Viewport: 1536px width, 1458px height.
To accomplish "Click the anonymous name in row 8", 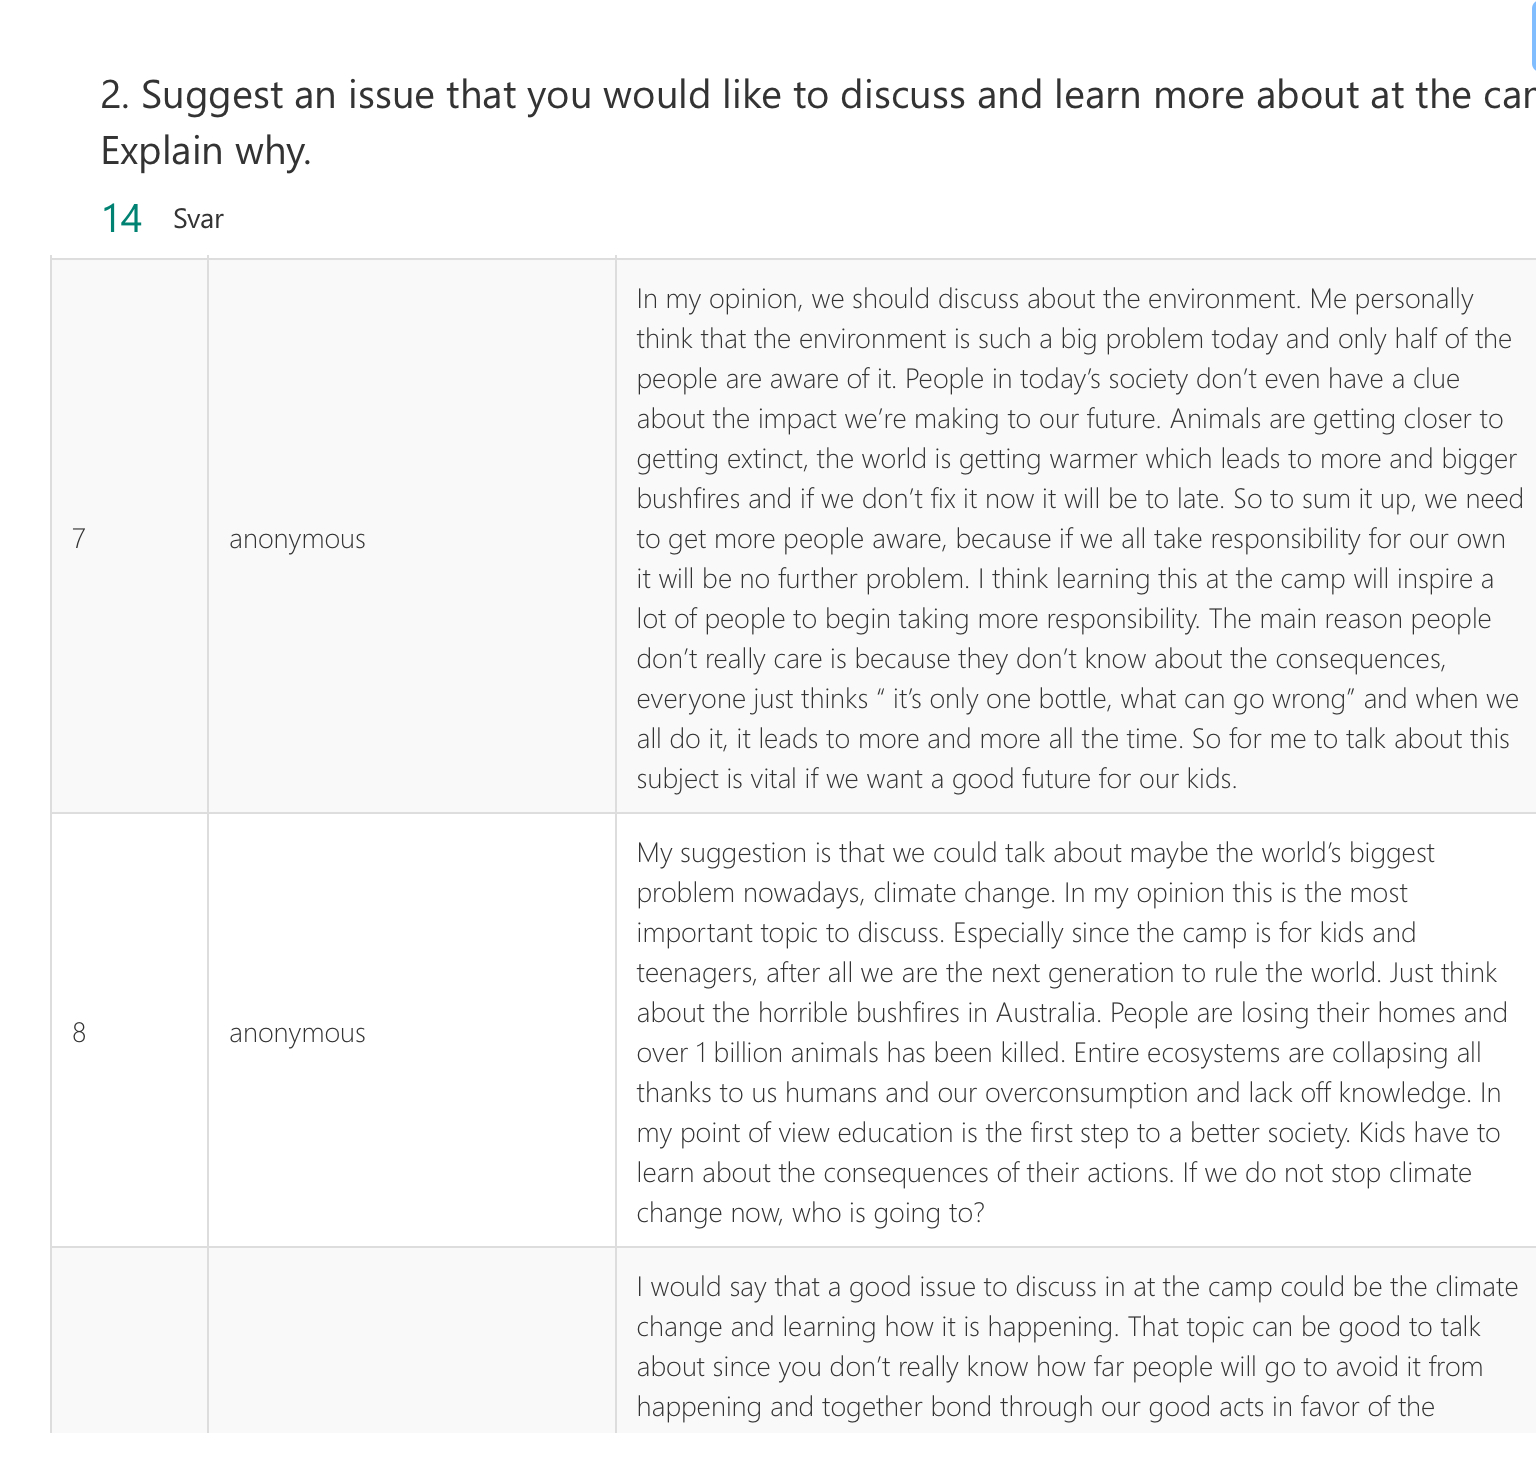I will [297, 1033].
